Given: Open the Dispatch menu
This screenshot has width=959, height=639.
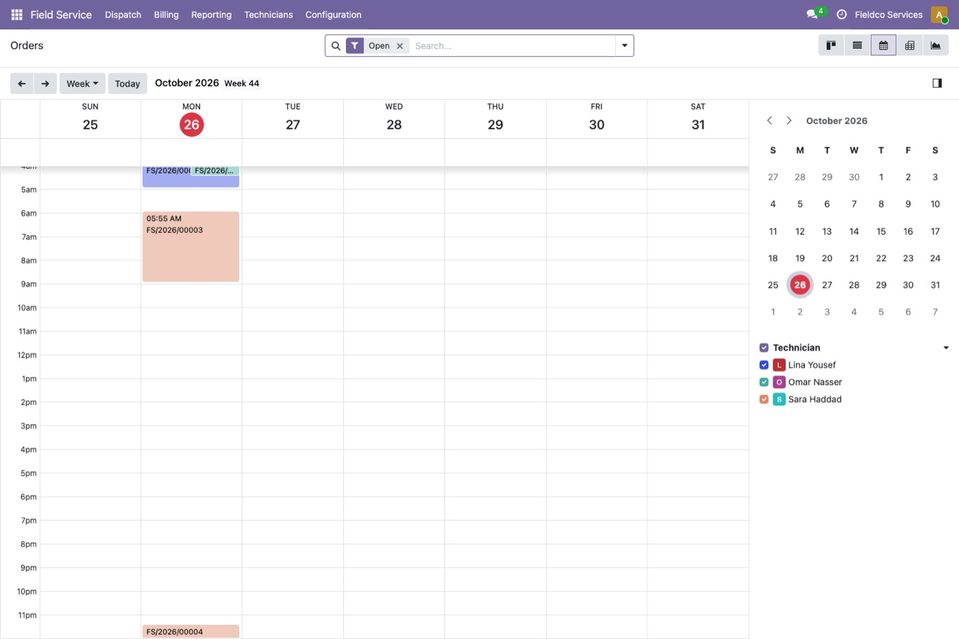Looking at the screenshot, I should (x=123, y=14).
